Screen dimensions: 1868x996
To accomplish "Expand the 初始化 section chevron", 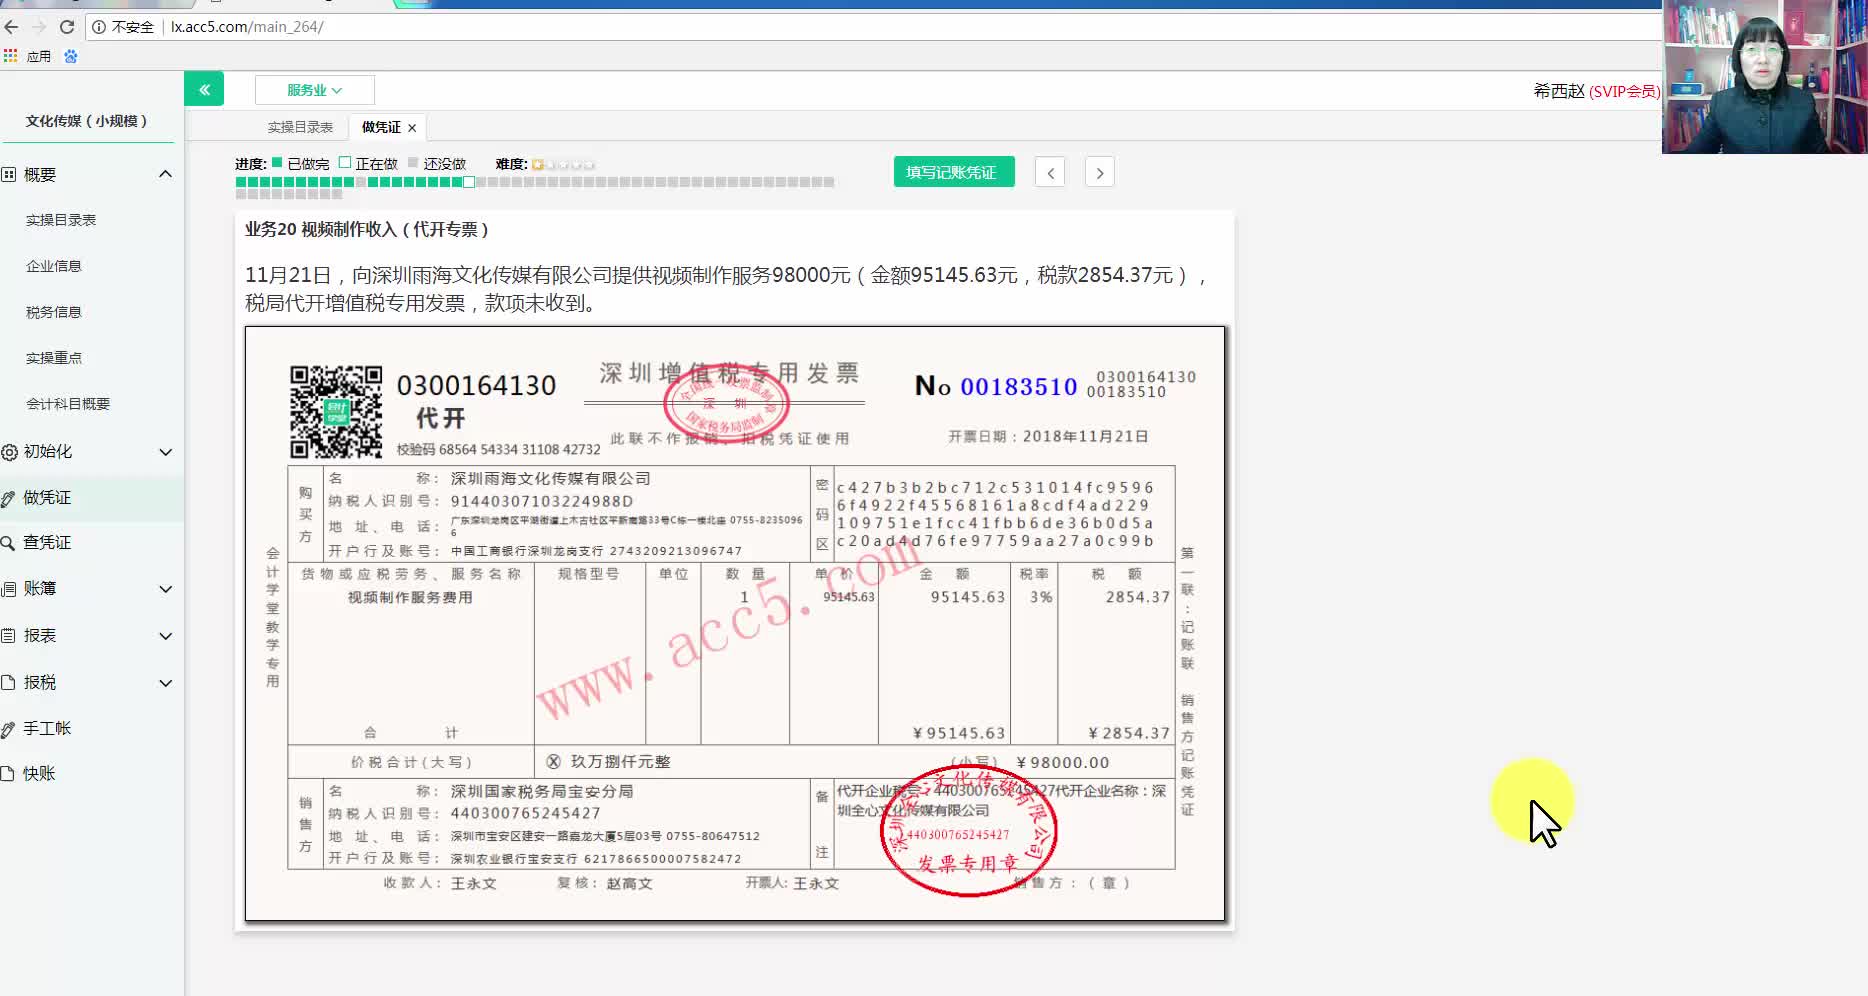I will tap(165, 452).
